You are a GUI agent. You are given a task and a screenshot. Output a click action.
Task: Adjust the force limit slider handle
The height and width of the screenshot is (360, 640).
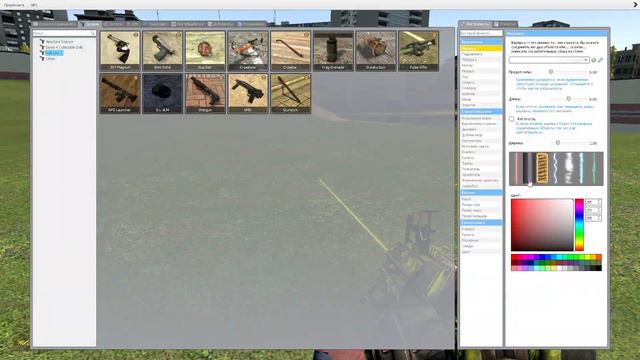pos(551,72)
